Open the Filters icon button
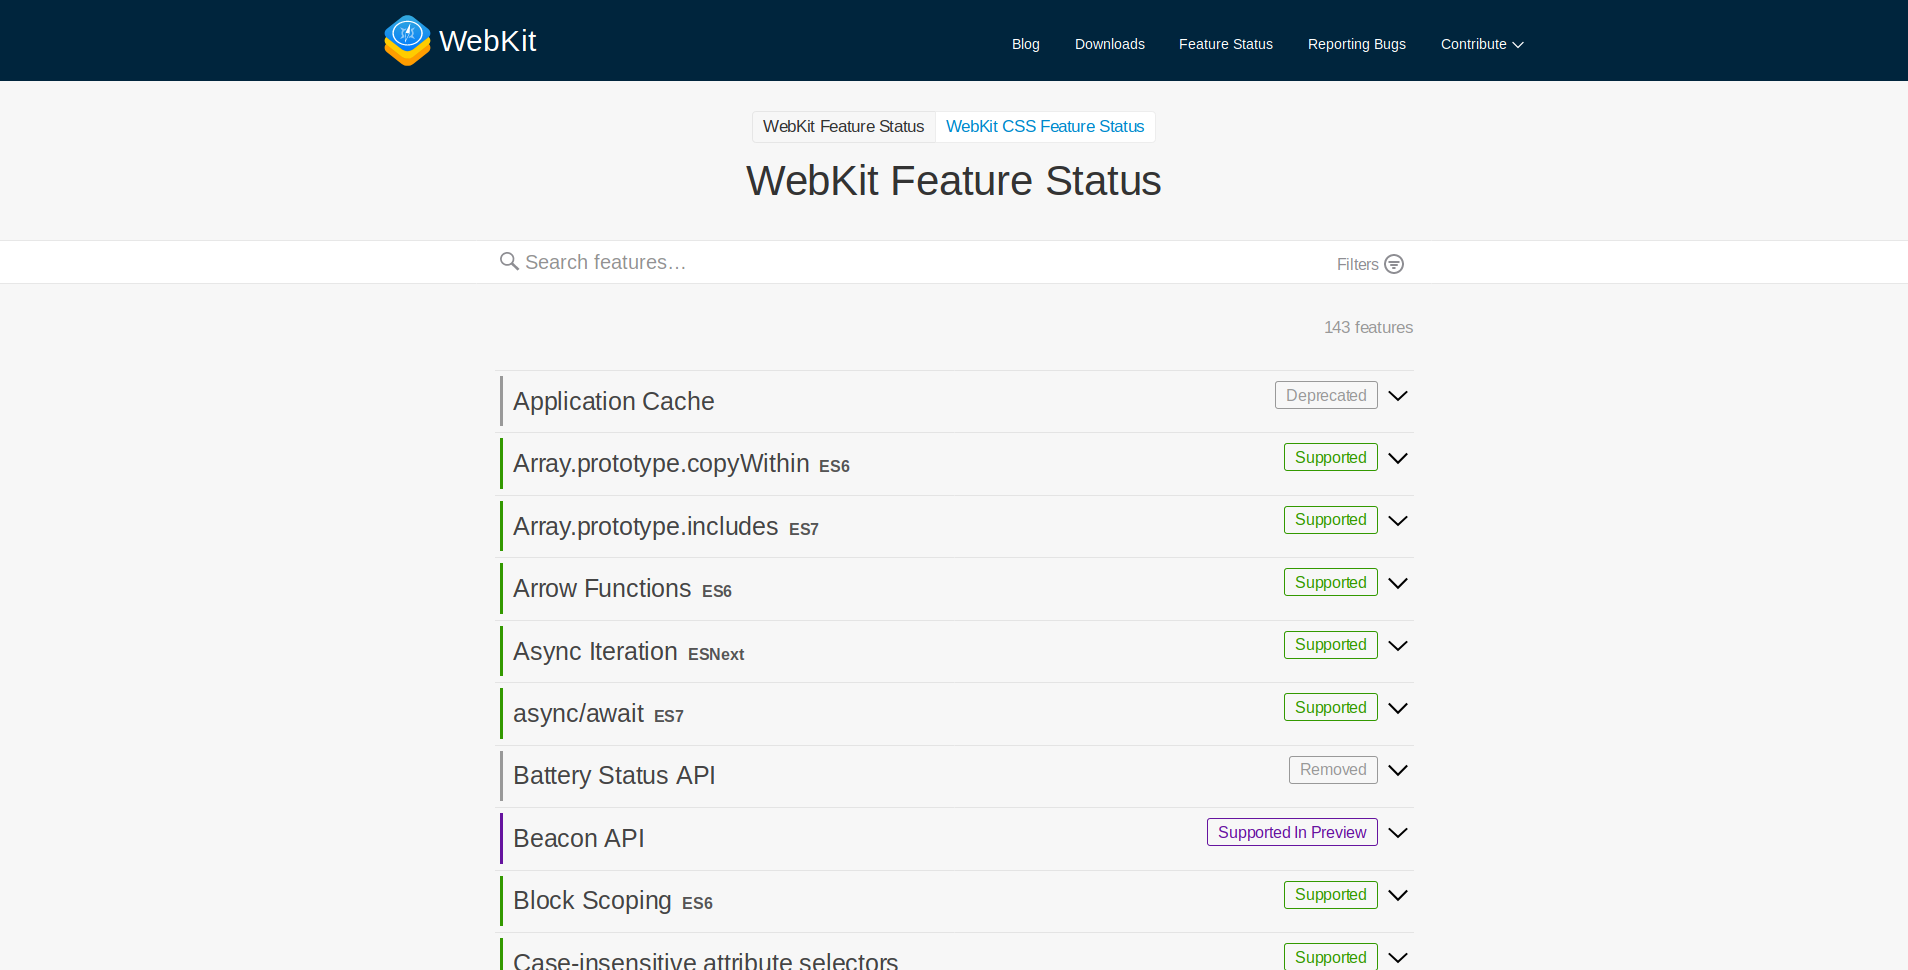1908x970 pixels. 1394,264
